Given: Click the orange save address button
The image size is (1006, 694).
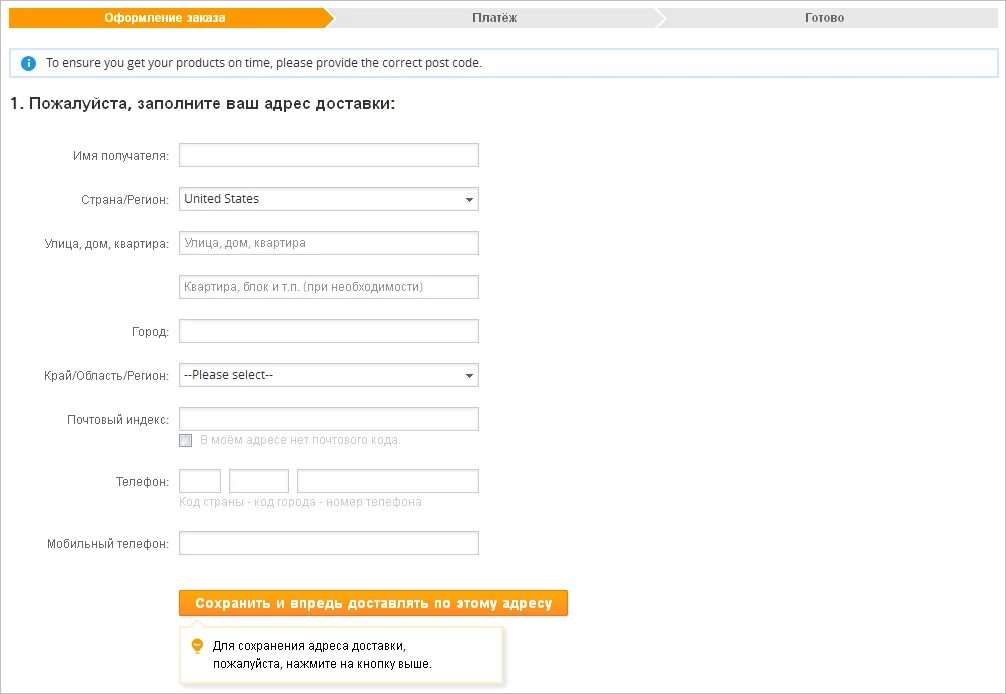Looking at the screenshot, I should [373, 603].
